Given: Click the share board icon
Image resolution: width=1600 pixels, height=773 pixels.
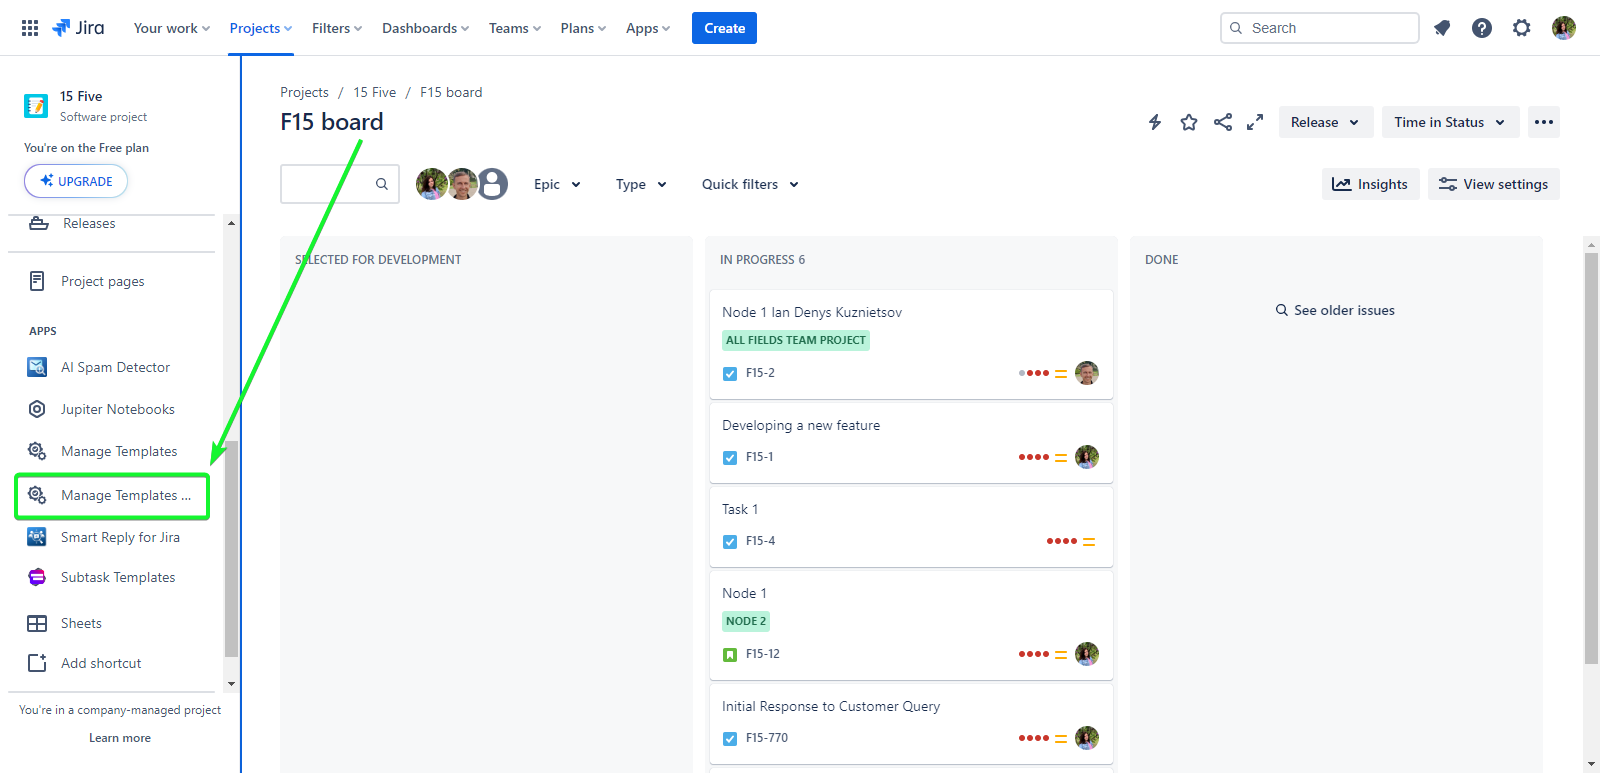Looking at the screenshot, I should pyautogui.click(x=1222, y=122).
